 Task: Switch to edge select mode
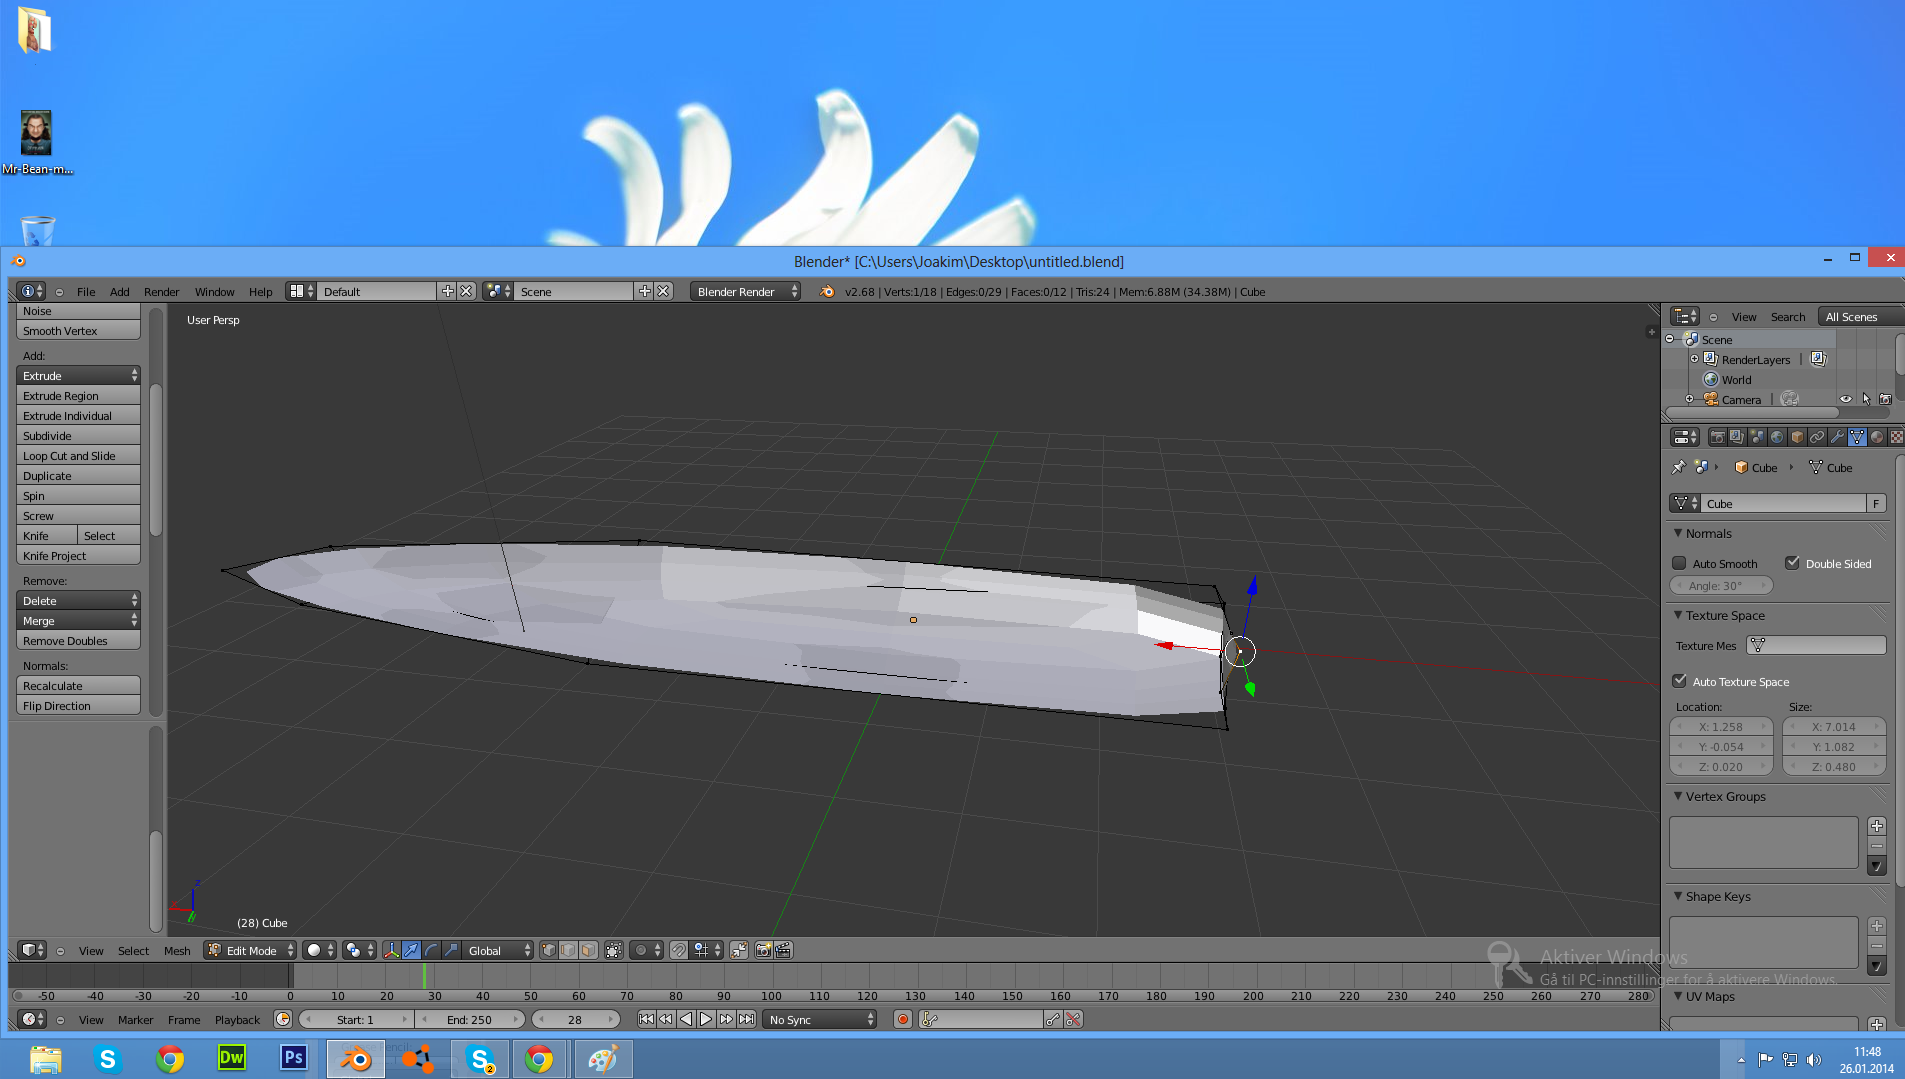[x=568, y=950]
